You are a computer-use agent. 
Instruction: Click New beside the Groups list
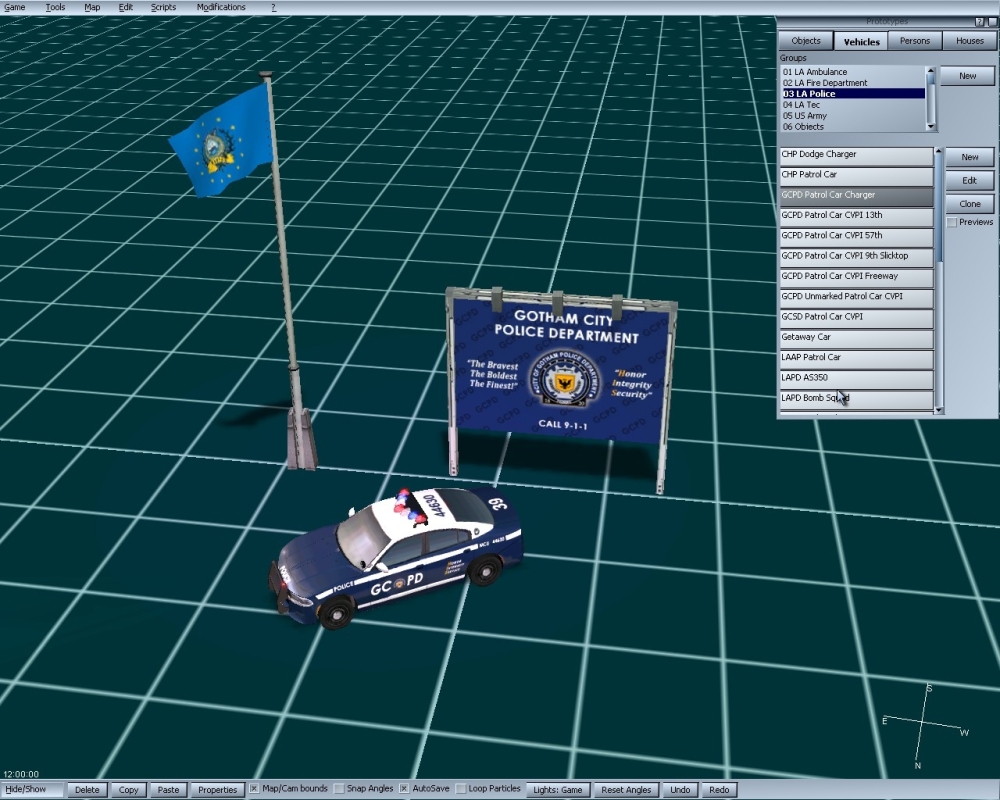pyautogui.click(x=967, y=76)
